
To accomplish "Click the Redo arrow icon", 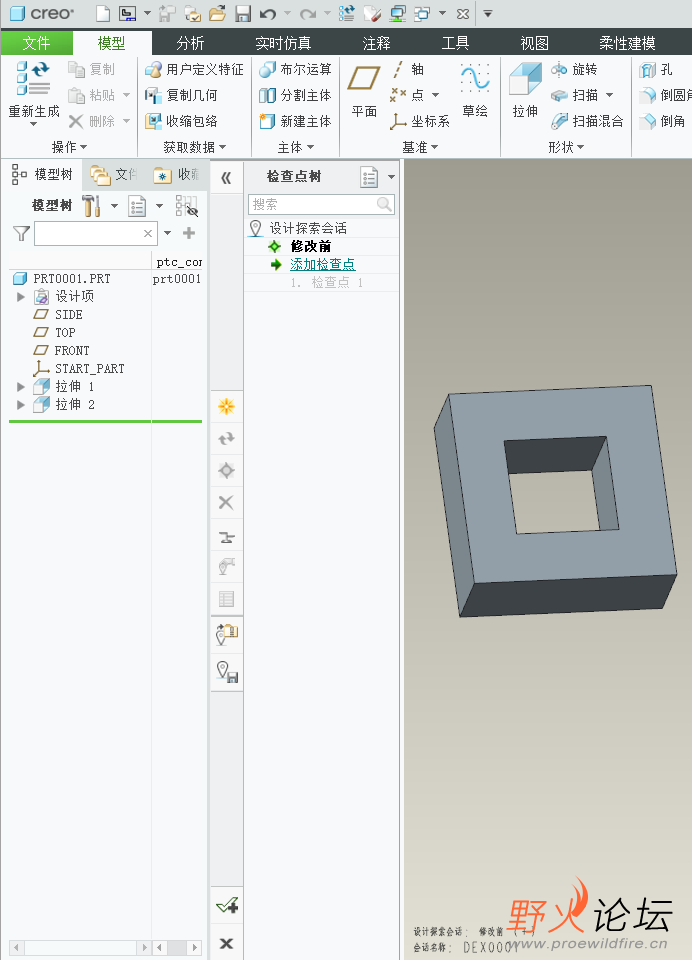I will coord(308,13).
